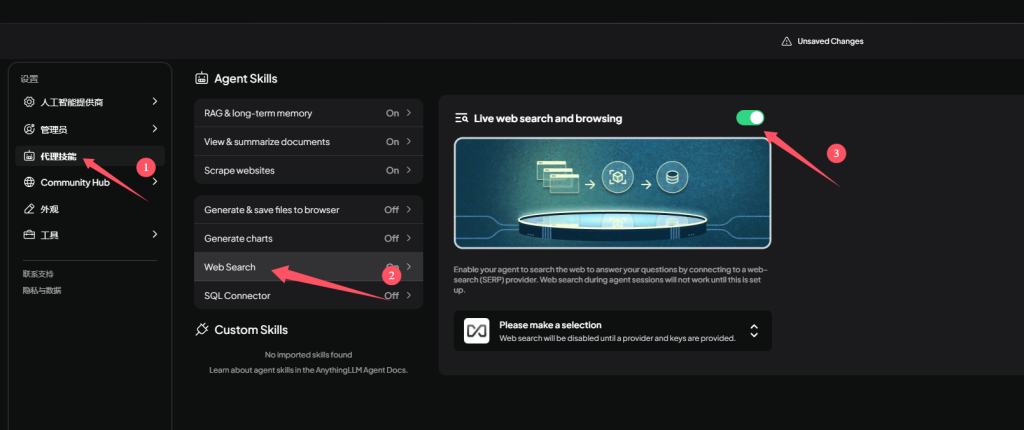Open the 隐私与数据 privacy link
This screenshot has height=430, width=1024.
[42, 290]
